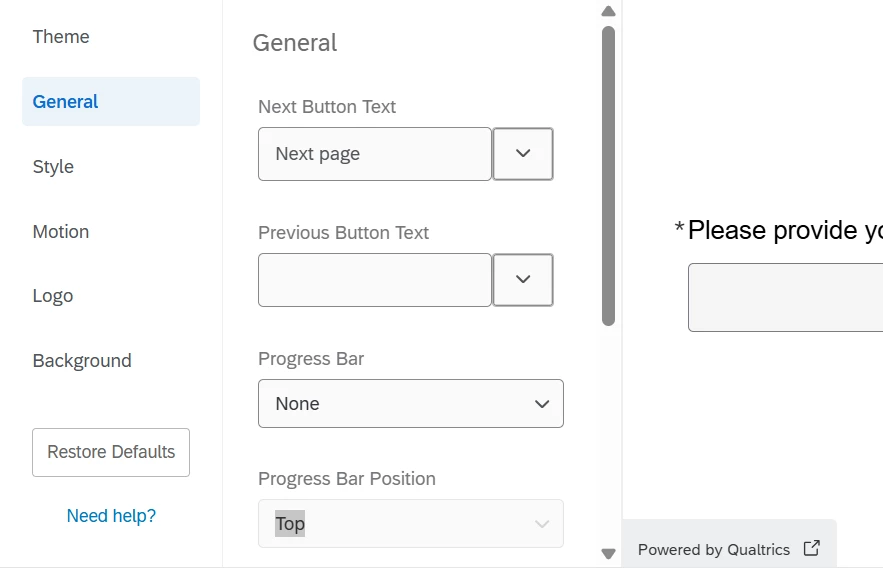Click the Powered by Qualtrics link
Image resolution: width=883 pixels, height=576 pixels.
[x=714, y=550]
